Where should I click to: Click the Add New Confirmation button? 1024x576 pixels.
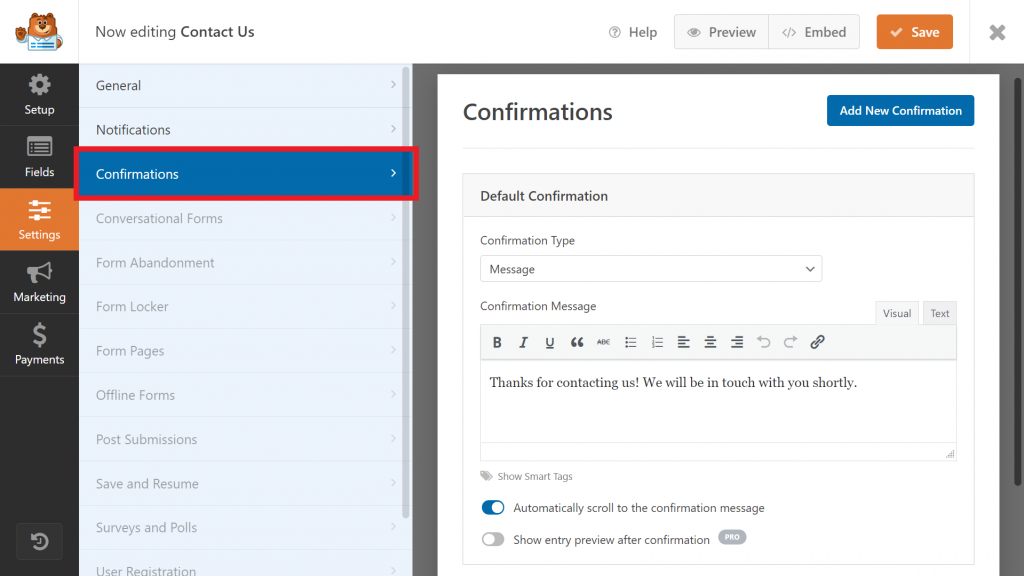pyautogui.click(x=900, y=110)
